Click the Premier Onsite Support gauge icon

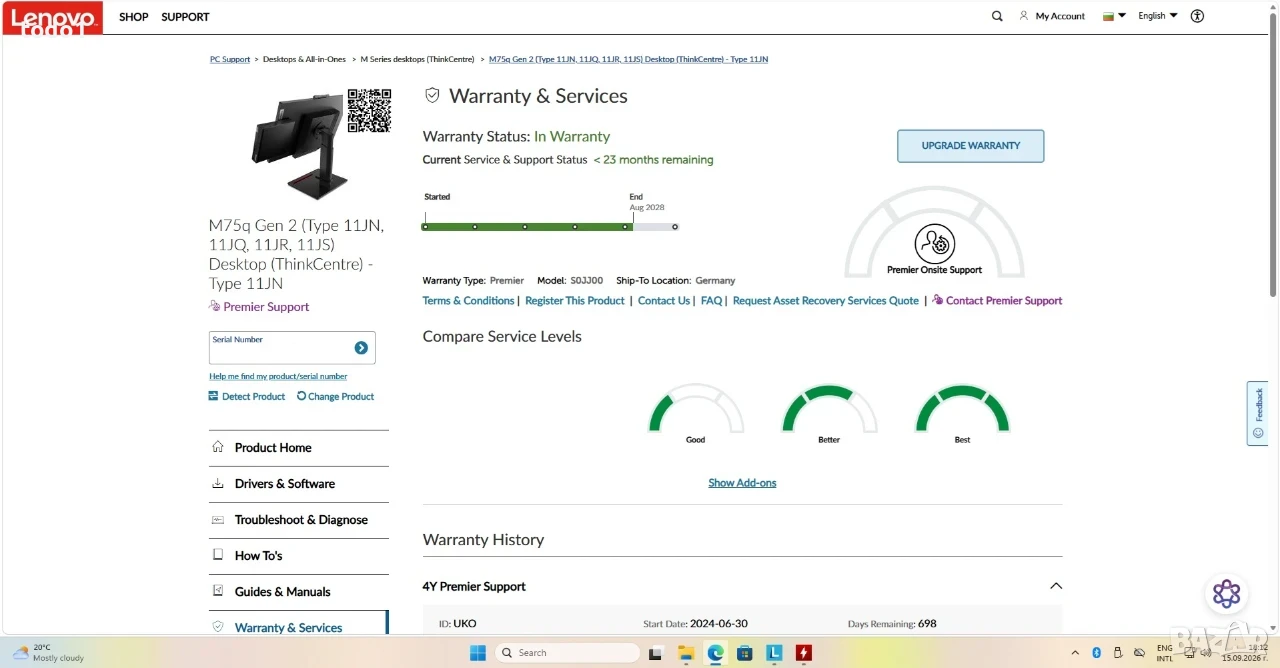coord(935,243)
